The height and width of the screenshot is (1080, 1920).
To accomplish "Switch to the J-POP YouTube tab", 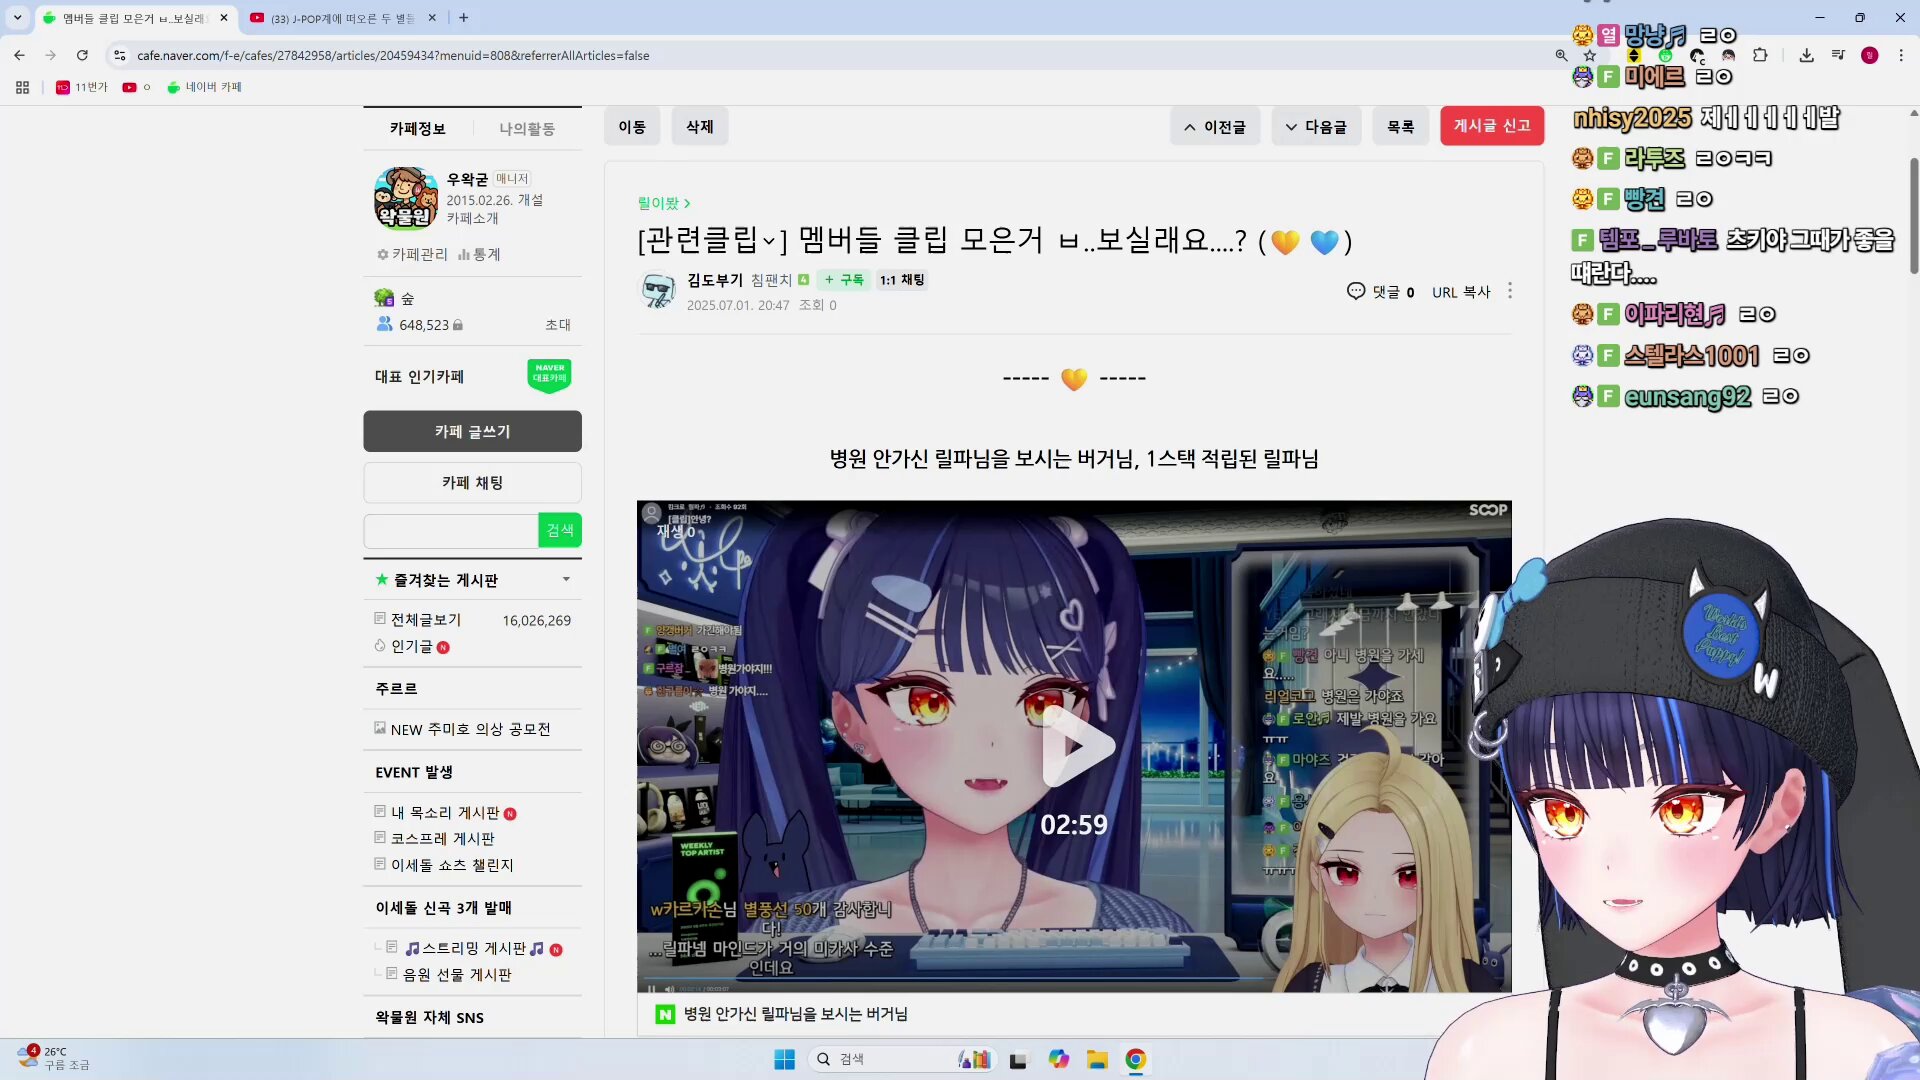I will coord(340,18).
